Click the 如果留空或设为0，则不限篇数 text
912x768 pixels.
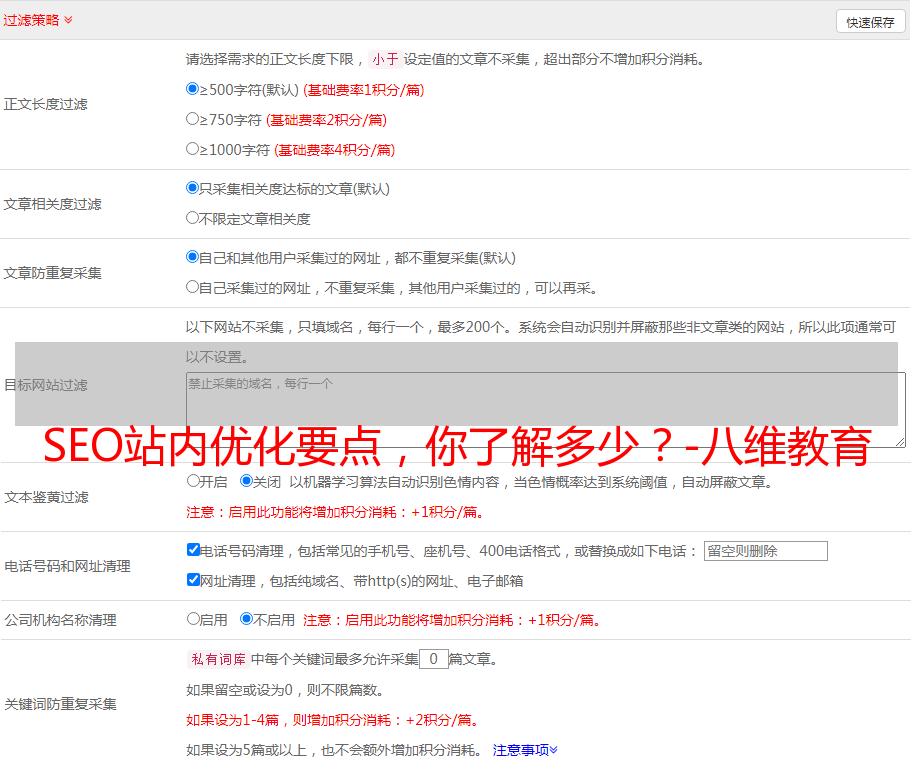[285, 691]
